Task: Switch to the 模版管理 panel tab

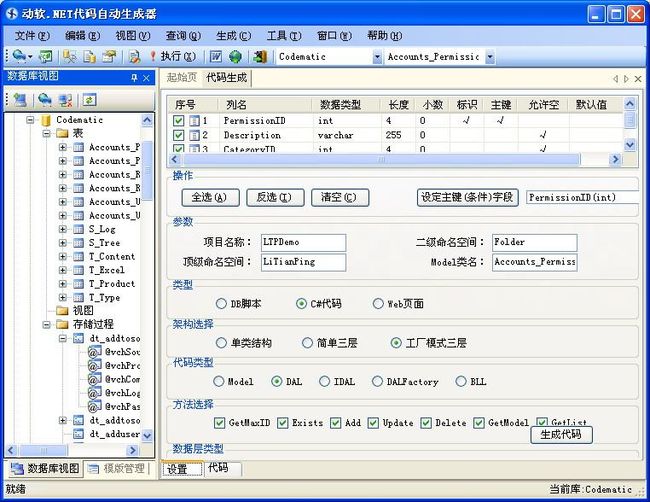Action: [117, 469]
